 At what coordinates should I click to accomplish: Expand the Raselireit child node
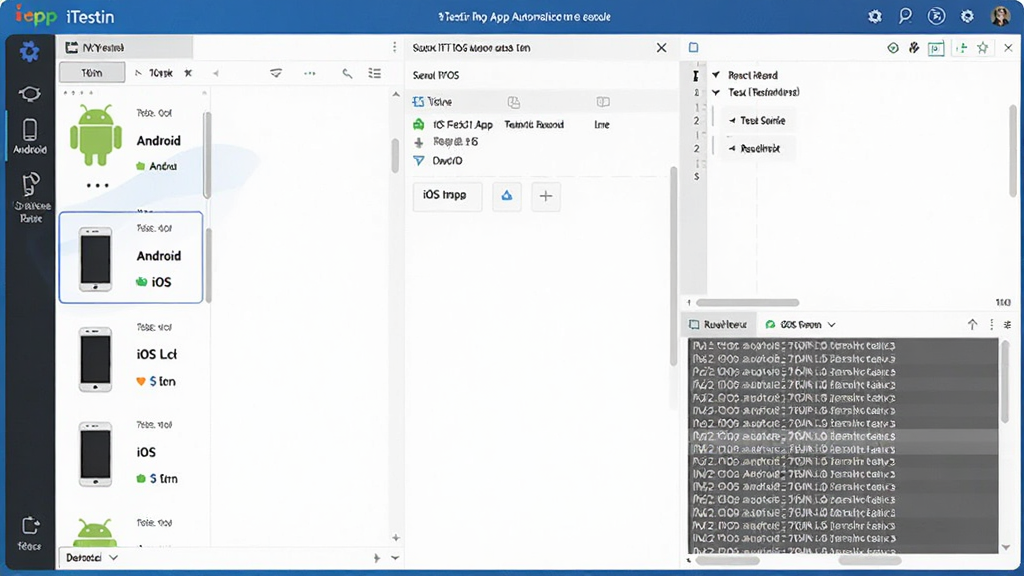732,149
